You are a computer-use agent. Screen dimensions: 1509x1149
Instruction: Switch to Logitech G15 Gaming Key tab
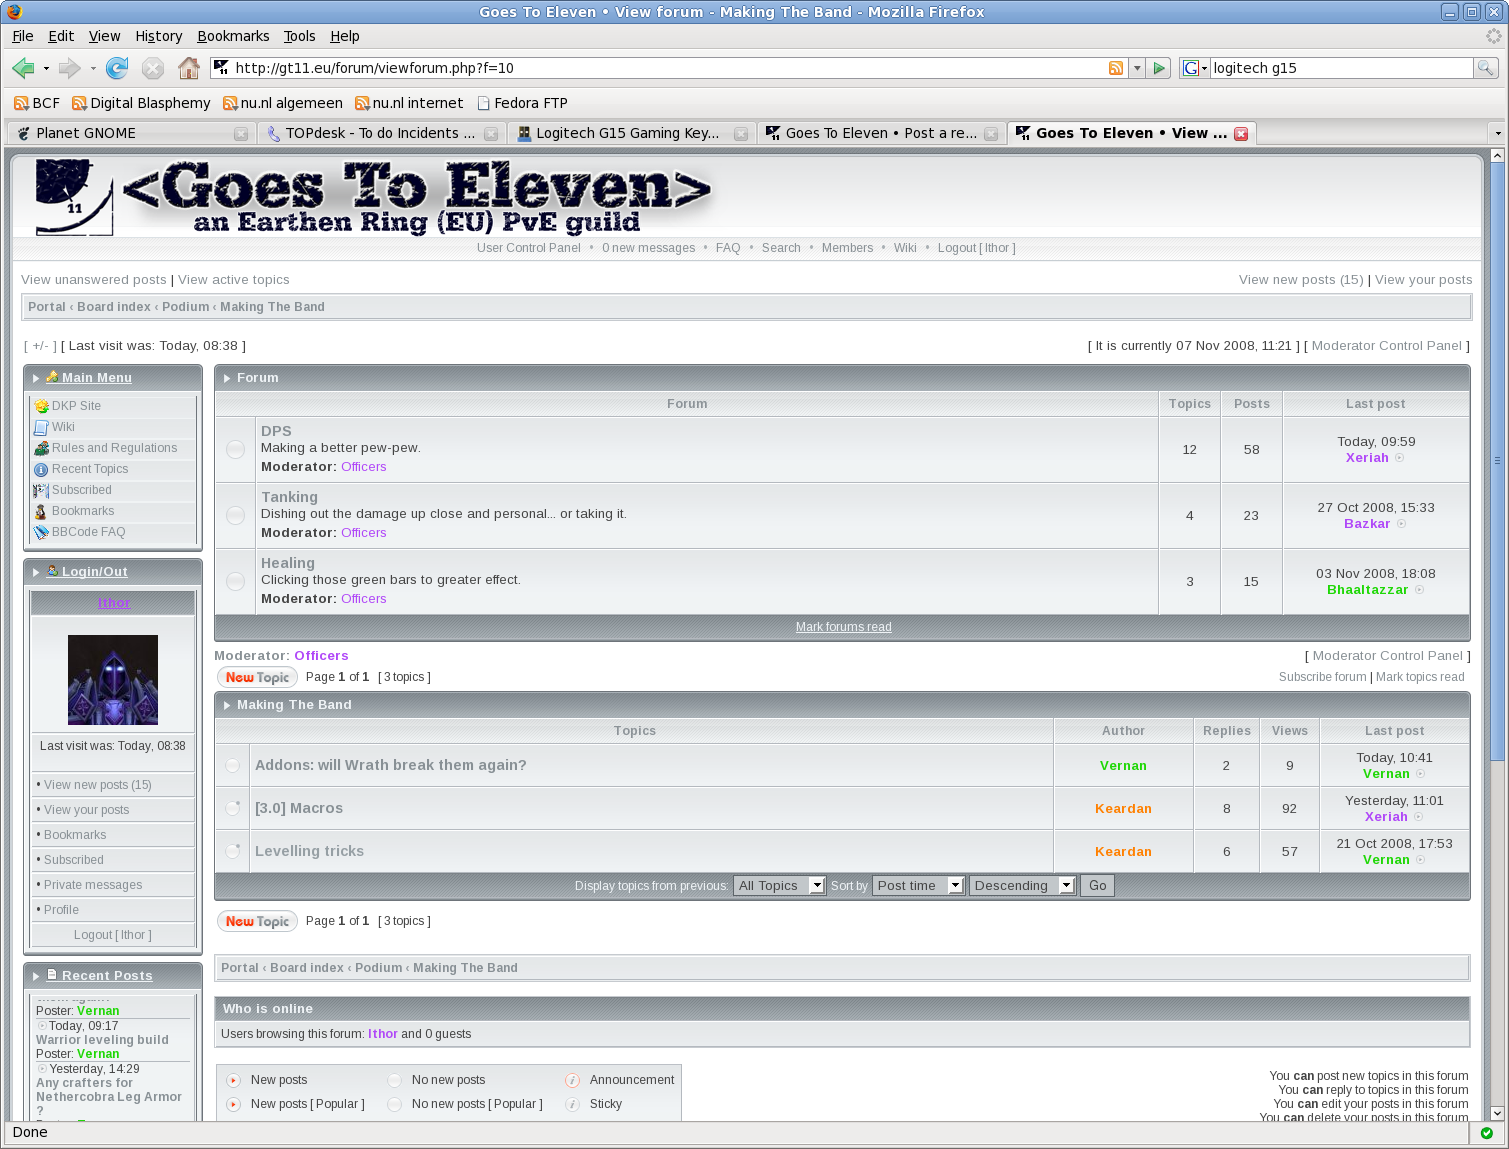pos(627,133)
